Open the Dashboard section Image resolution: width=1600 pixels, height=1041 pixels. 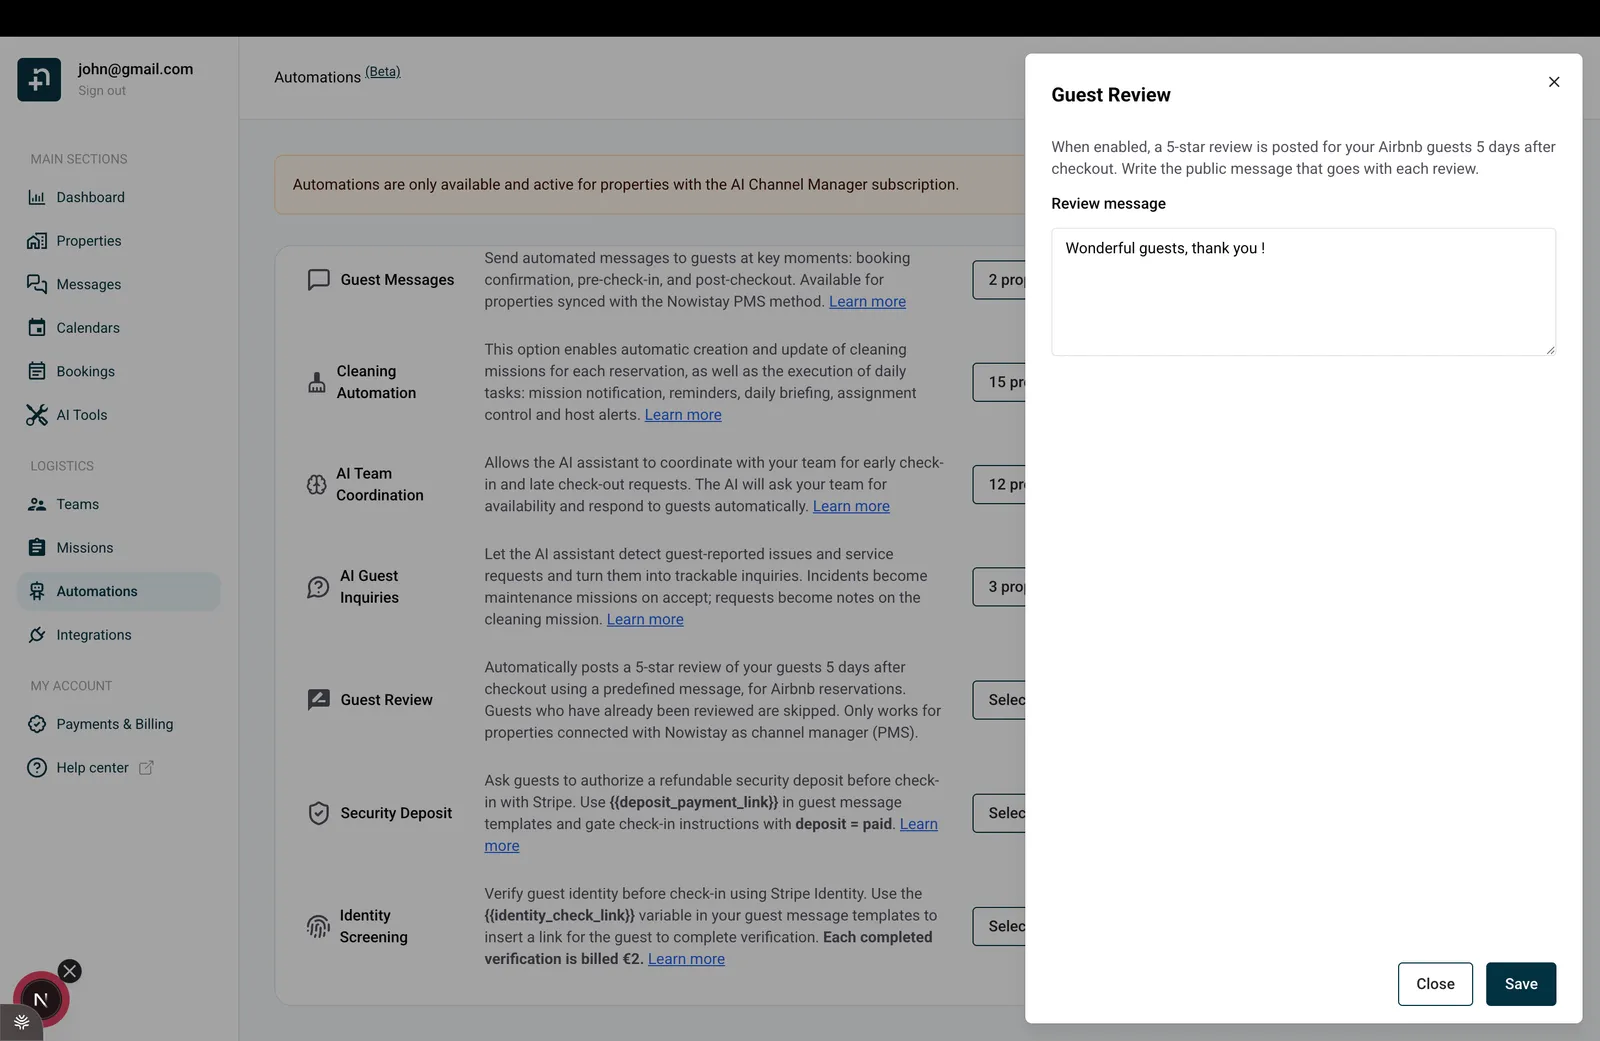click(x=90, y=197)
